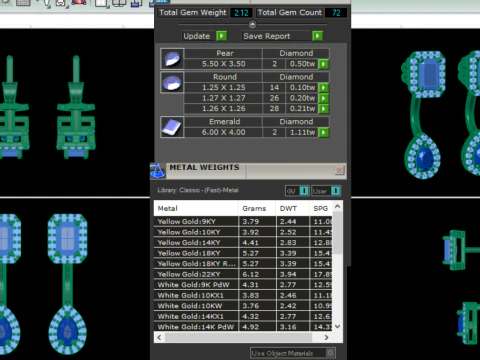The image size is (480, 360).
Task: Click the Round 1.25 X 1.25 size cell
Action: tap(223, 87)
